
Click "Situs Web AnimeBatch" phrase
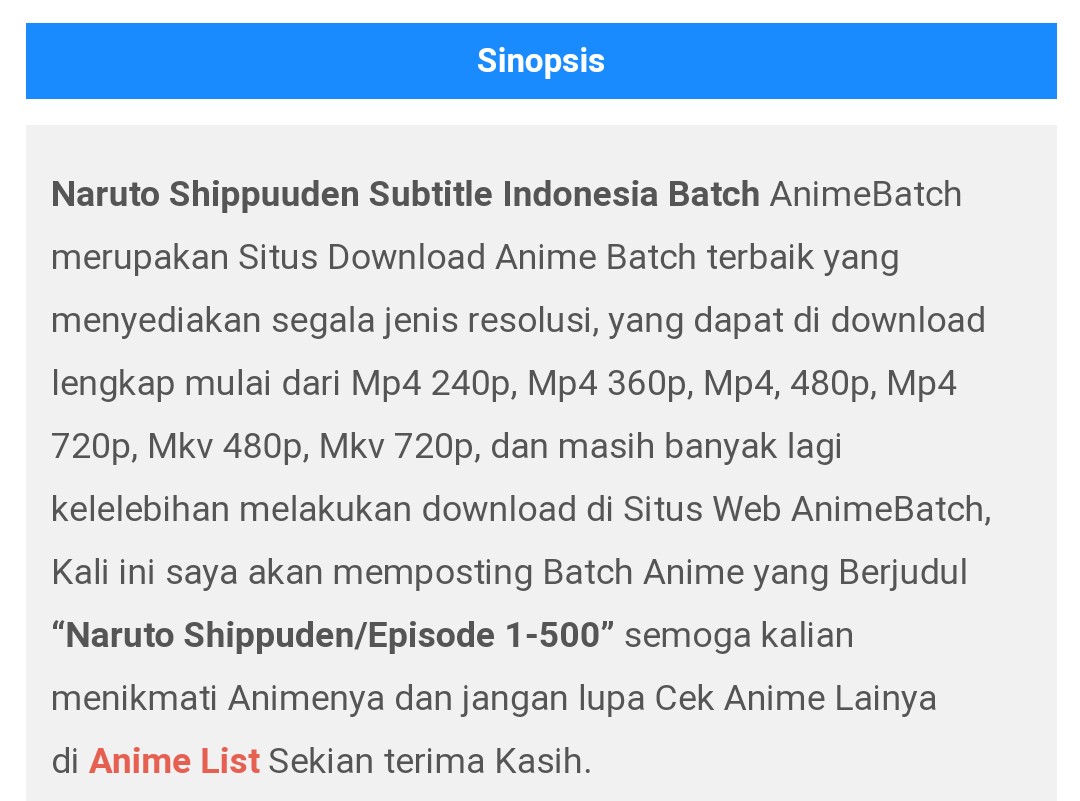(x=805, y=510)
